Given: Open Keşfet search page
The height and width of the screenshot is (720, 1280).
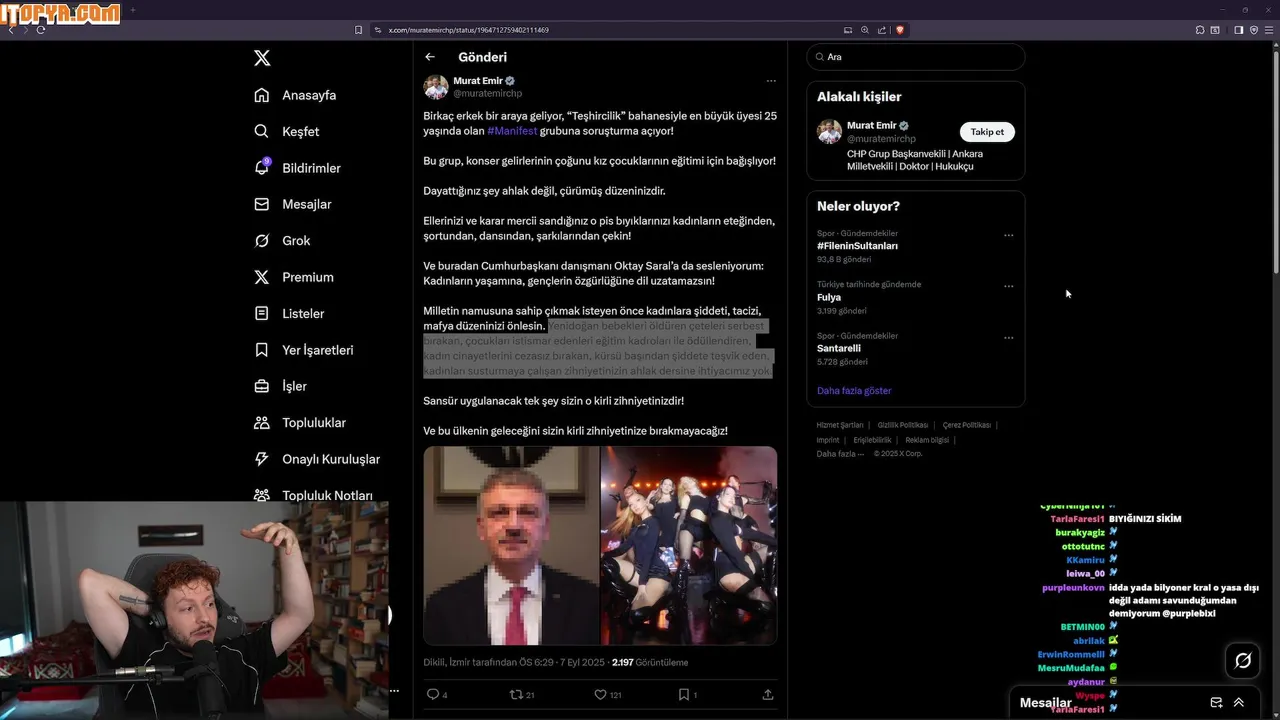Looking at the screenshot, I should (x=287, y=131).
